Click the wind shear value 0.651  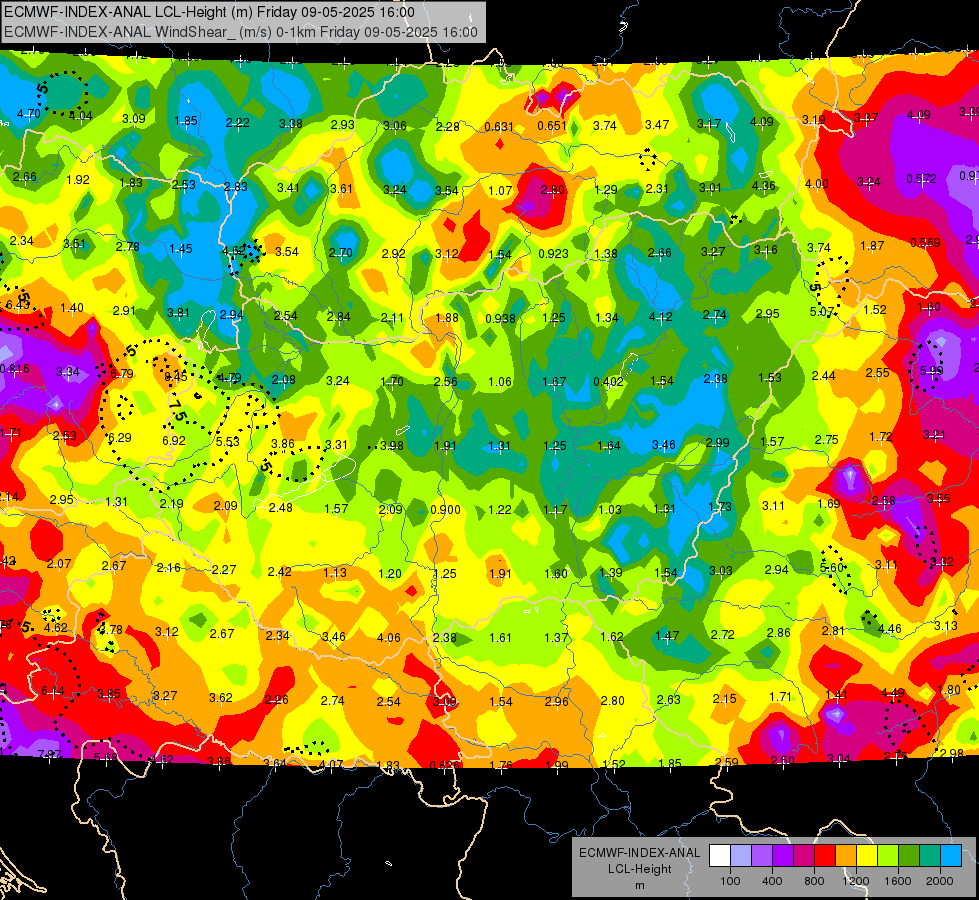(x=552, y=126)
